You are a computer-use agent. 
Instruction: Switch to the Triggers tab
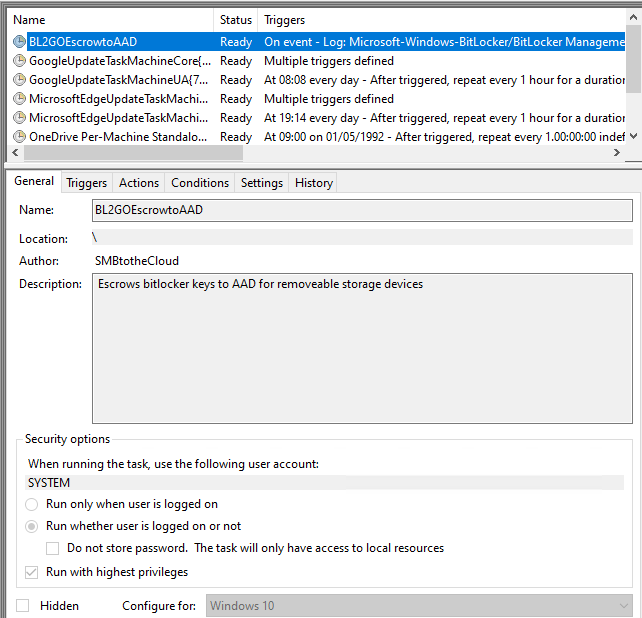(x=86, y=183)
